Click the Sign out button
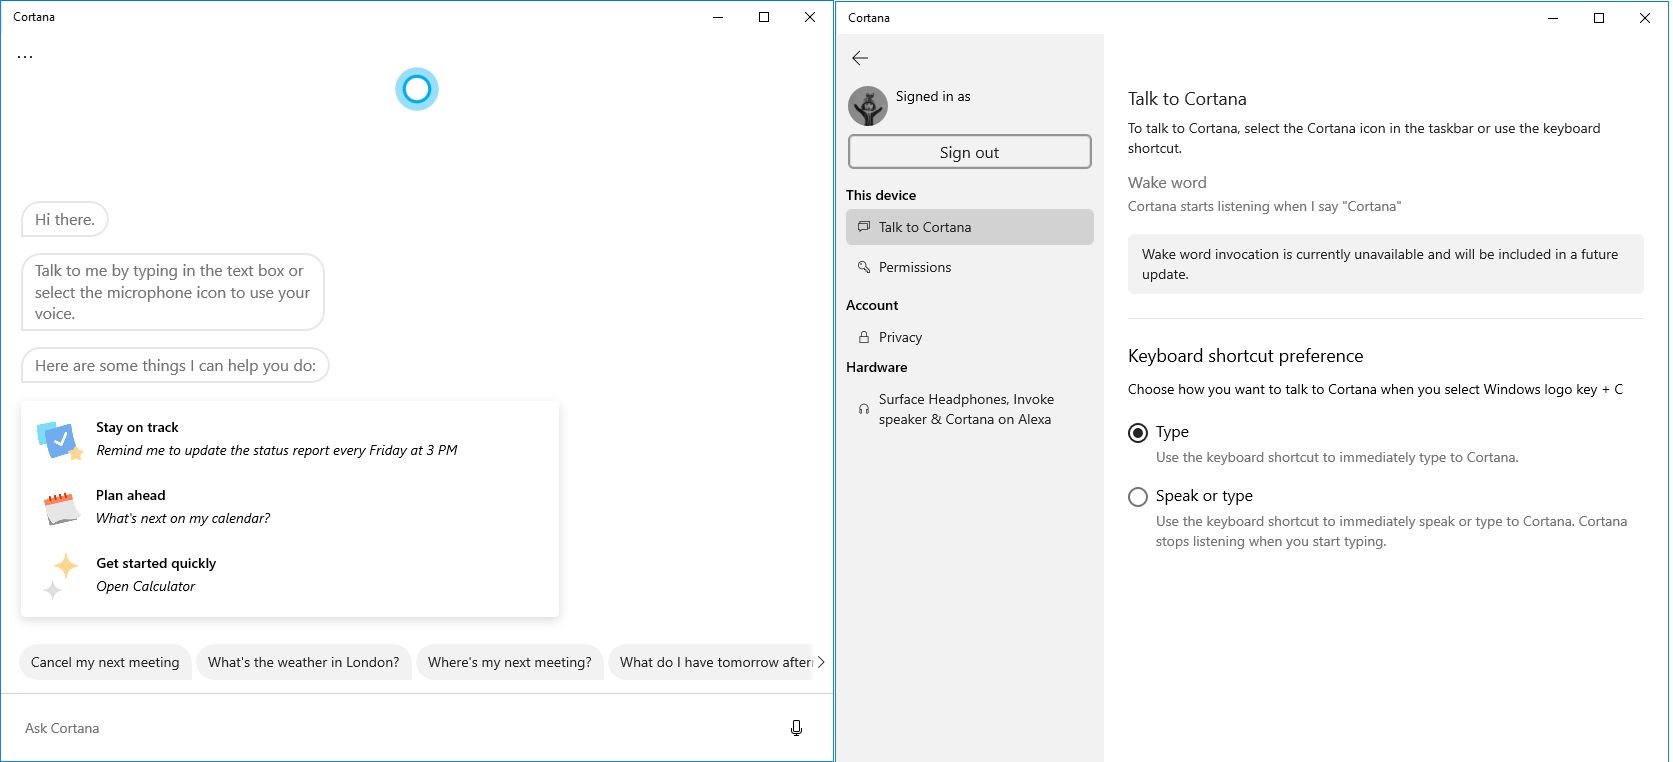This screenshot has width=1673, height=762. (969, 152)
